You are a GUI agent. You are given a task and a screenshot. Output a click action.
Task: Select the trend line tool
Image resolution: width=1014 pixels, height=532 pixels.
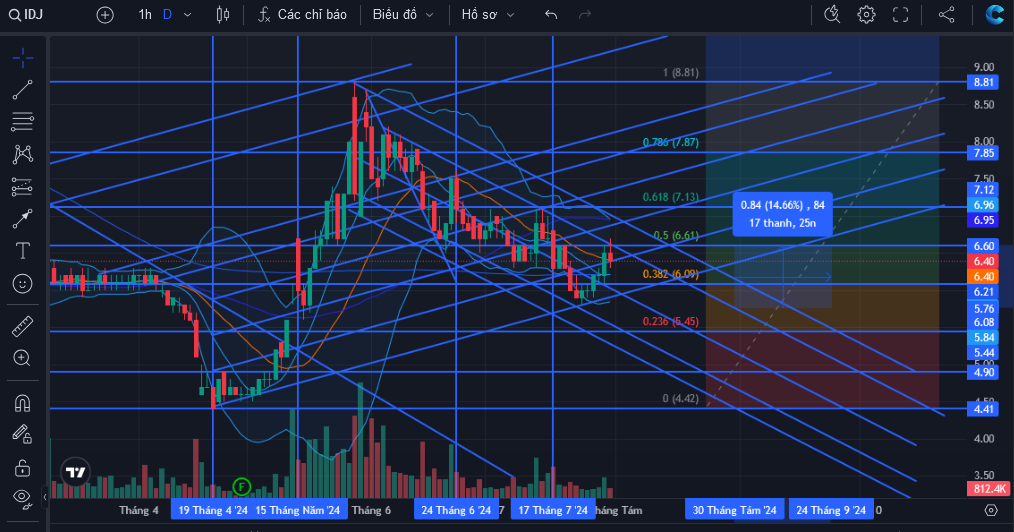coord(23,90)
